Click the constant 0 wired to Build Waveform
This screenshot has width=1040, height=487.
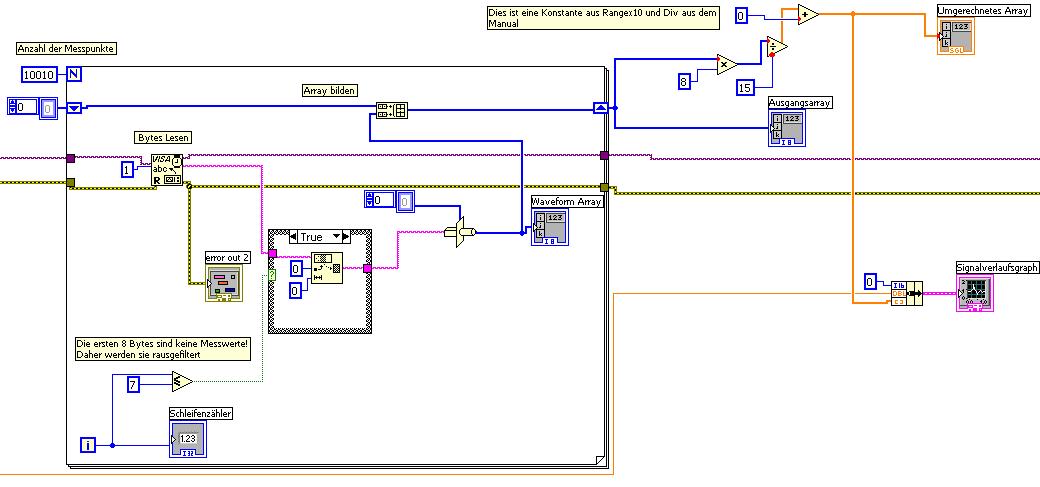[x=871, y=281]
